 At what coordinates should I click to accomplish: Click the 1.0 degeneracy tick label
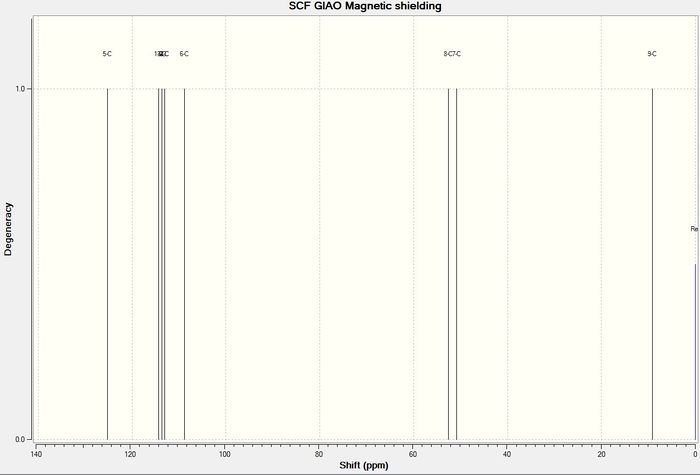[x=20, y=89]
